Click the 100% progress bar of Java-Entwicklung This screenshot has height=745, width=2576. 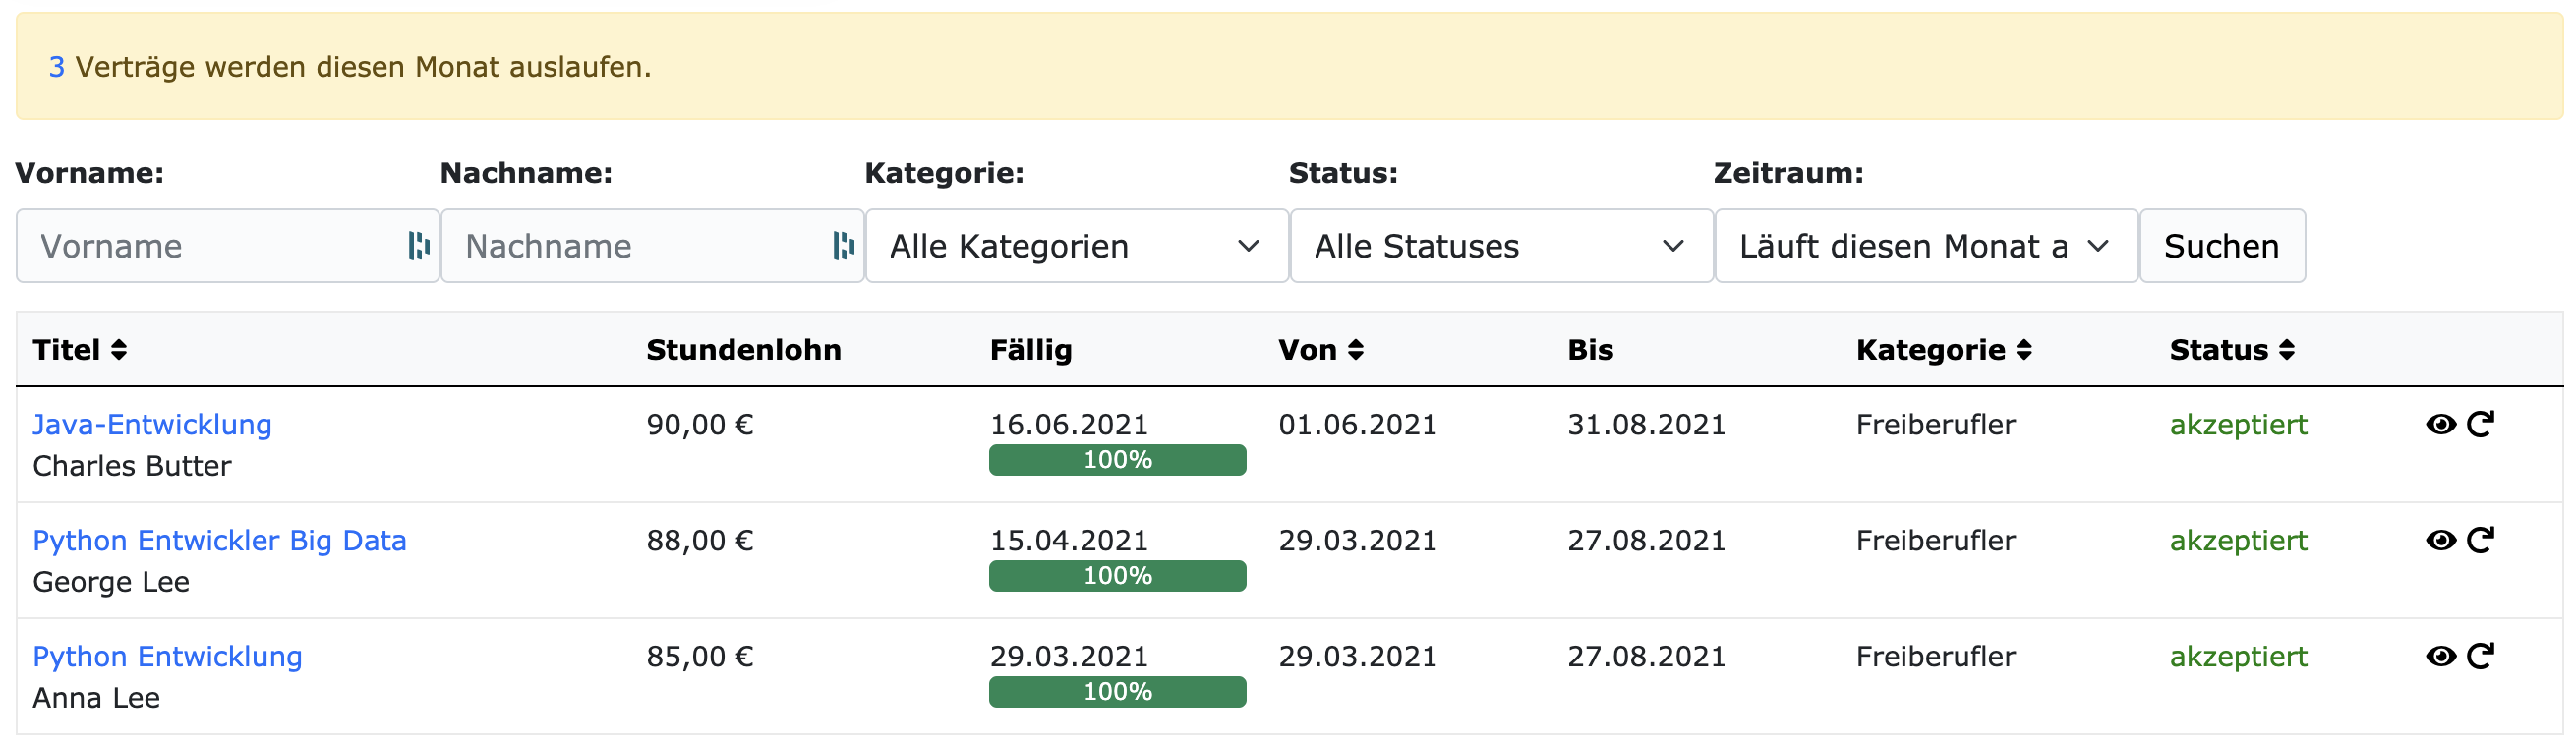[1117, 461]
